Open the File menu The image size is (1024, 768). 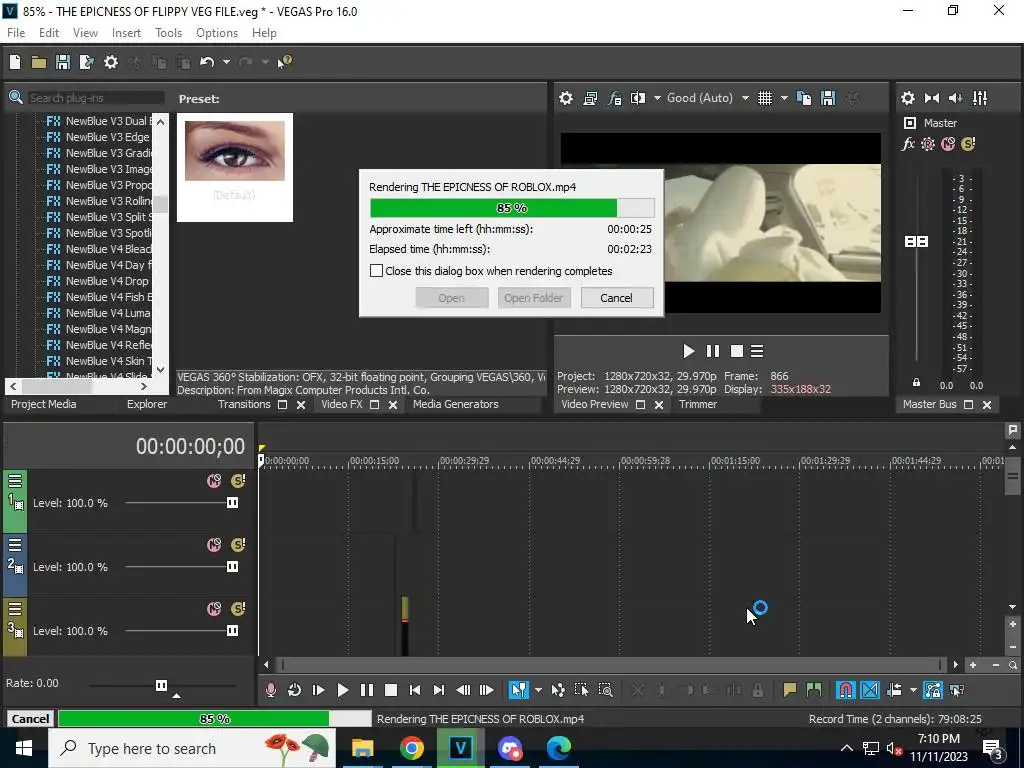click(x=16, y=33)
